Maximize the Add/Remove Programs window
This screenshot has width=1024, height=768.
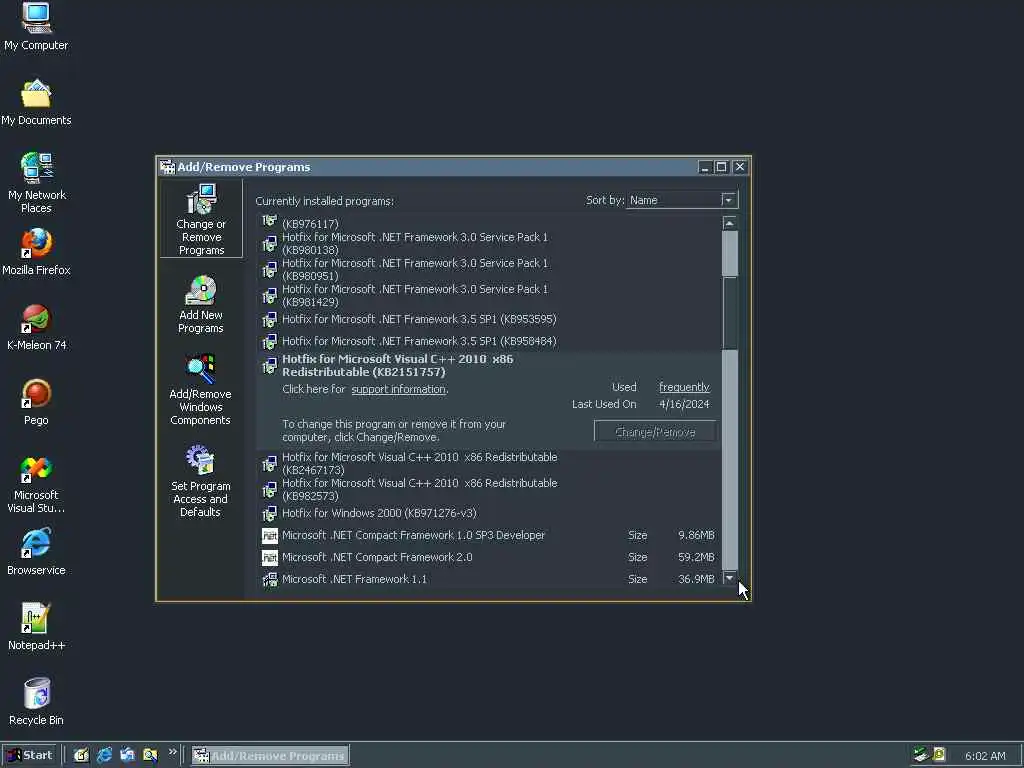[x=721, y=167]
